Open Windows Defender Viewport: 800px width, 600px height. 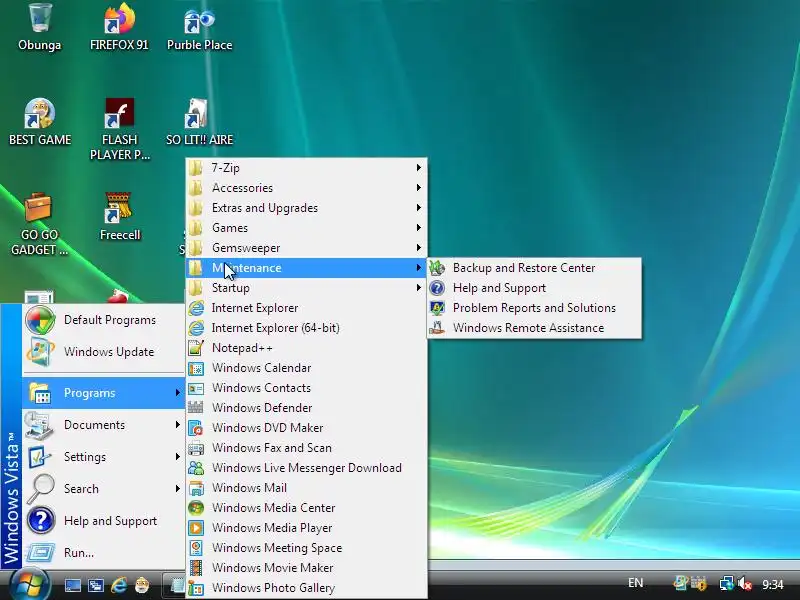306,408
